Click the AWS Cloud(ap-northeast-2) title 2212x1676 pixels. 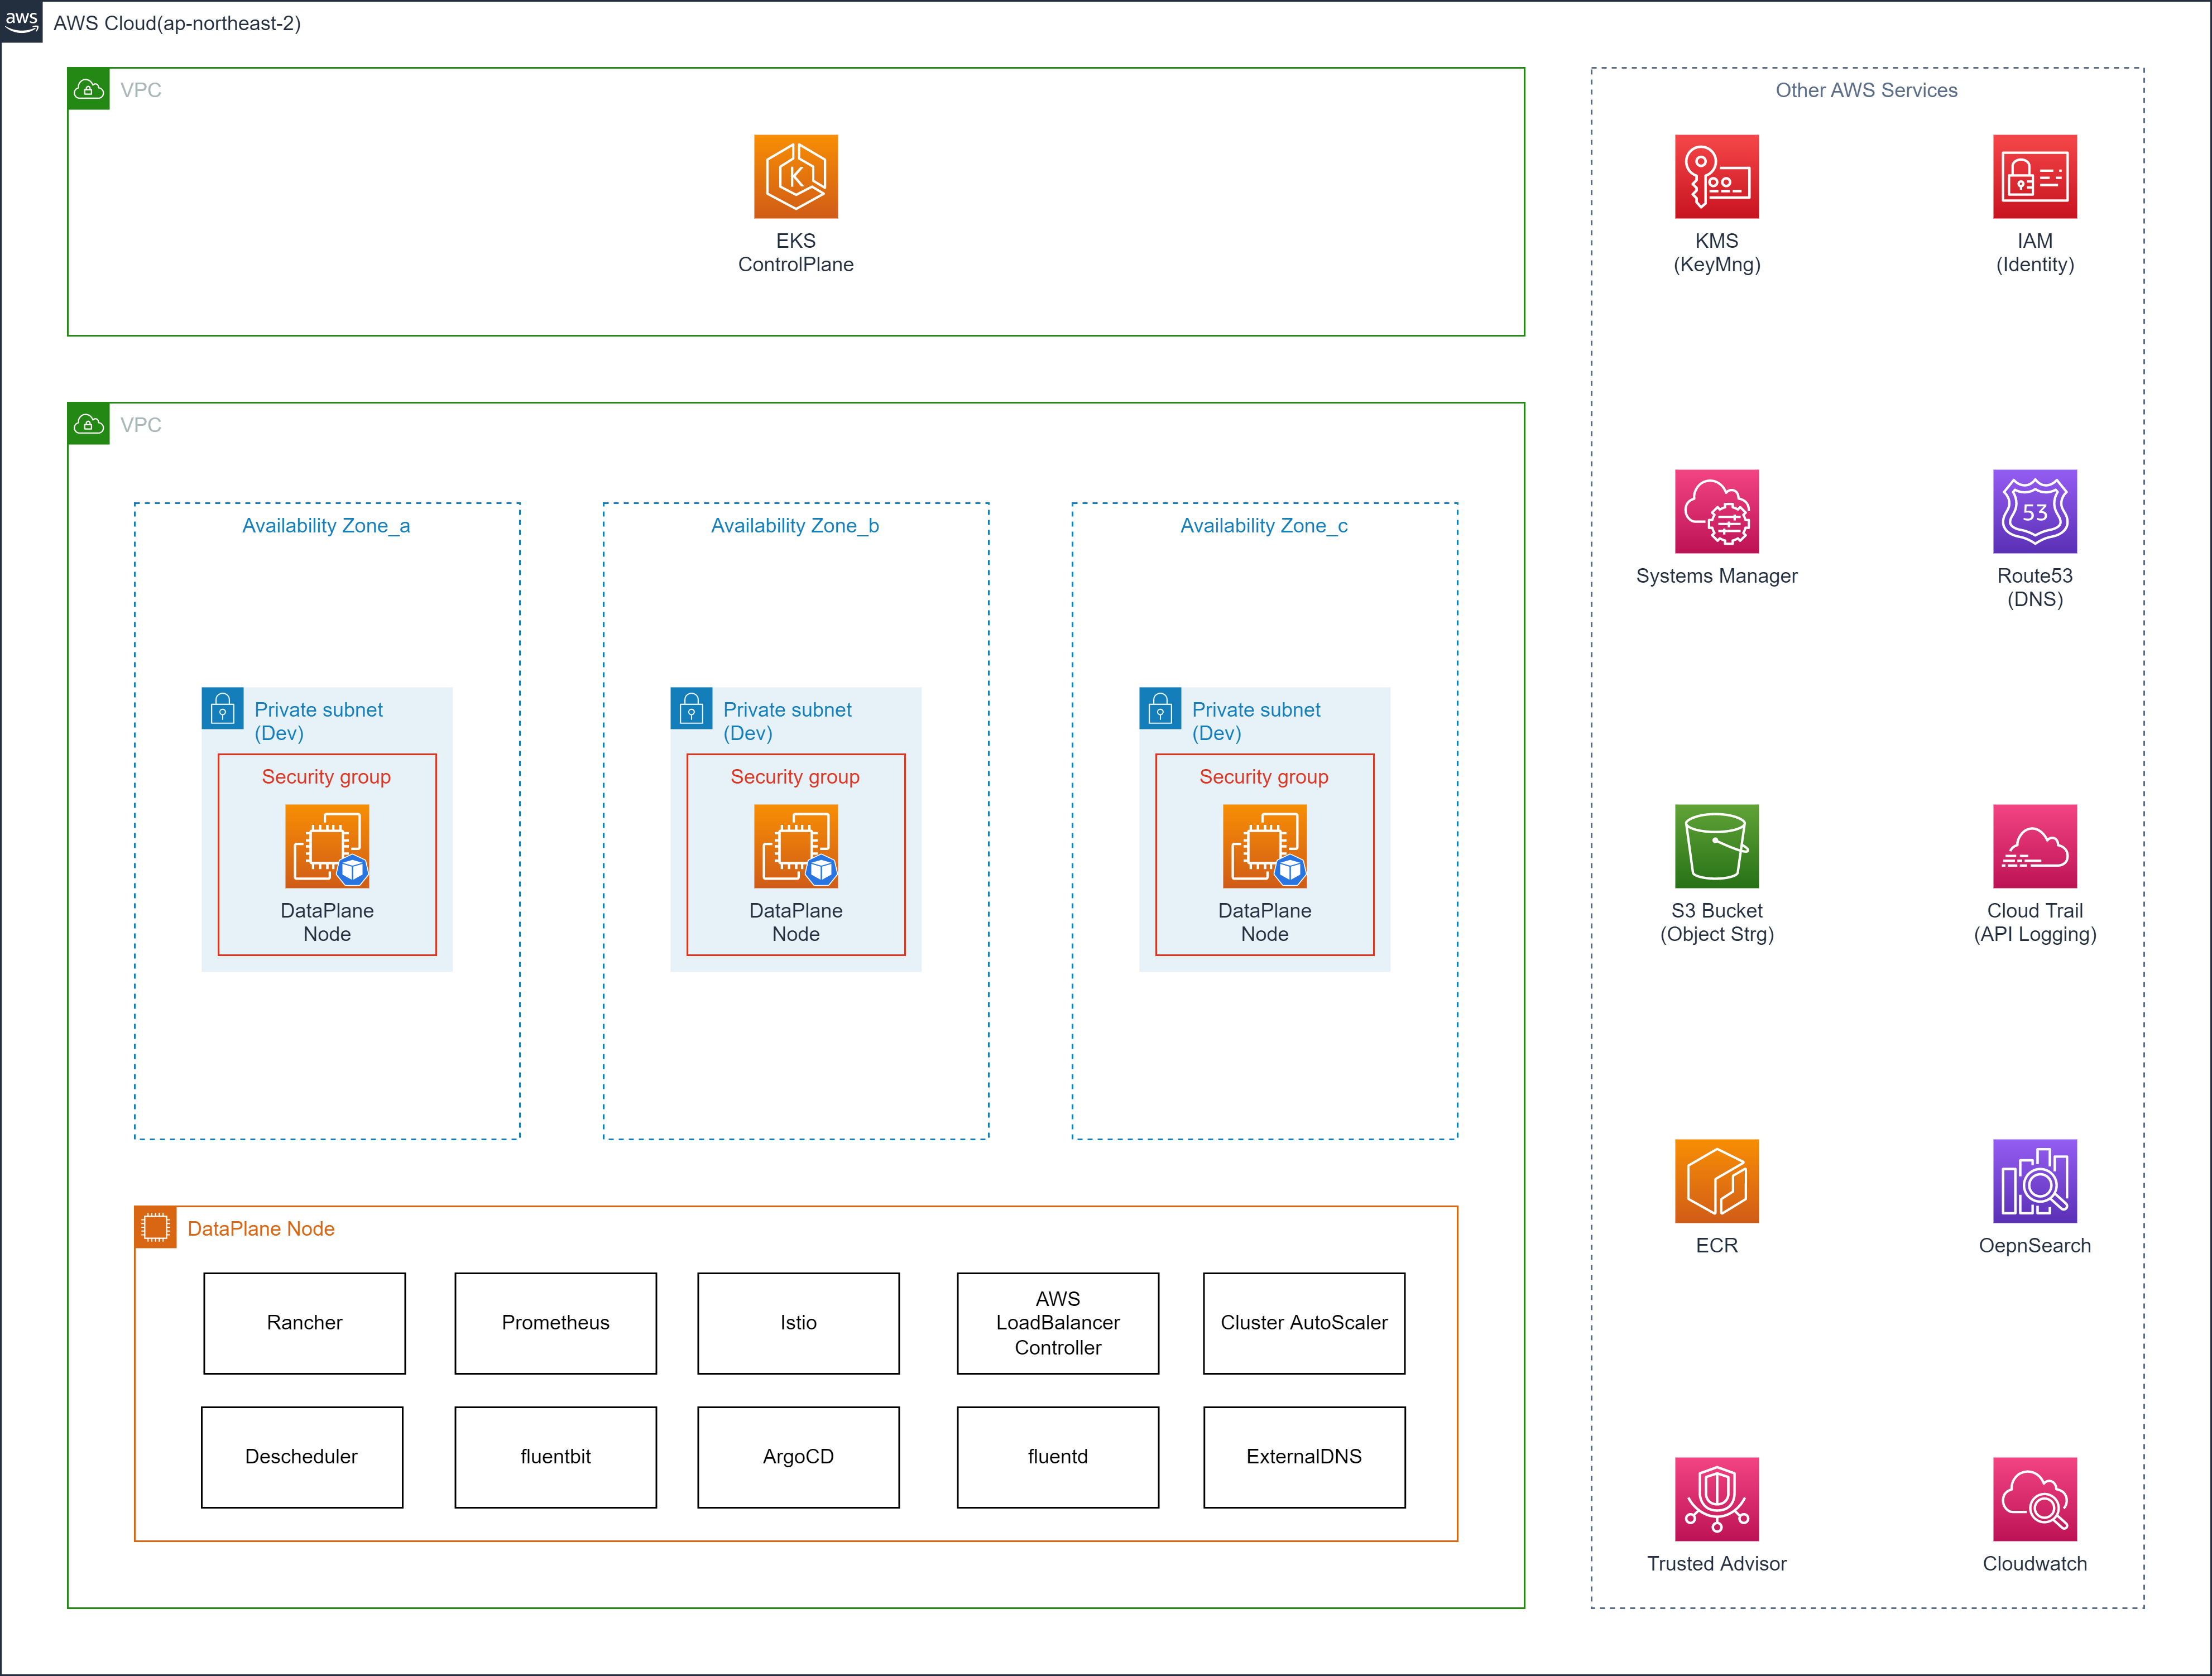[x=177, y=23]
